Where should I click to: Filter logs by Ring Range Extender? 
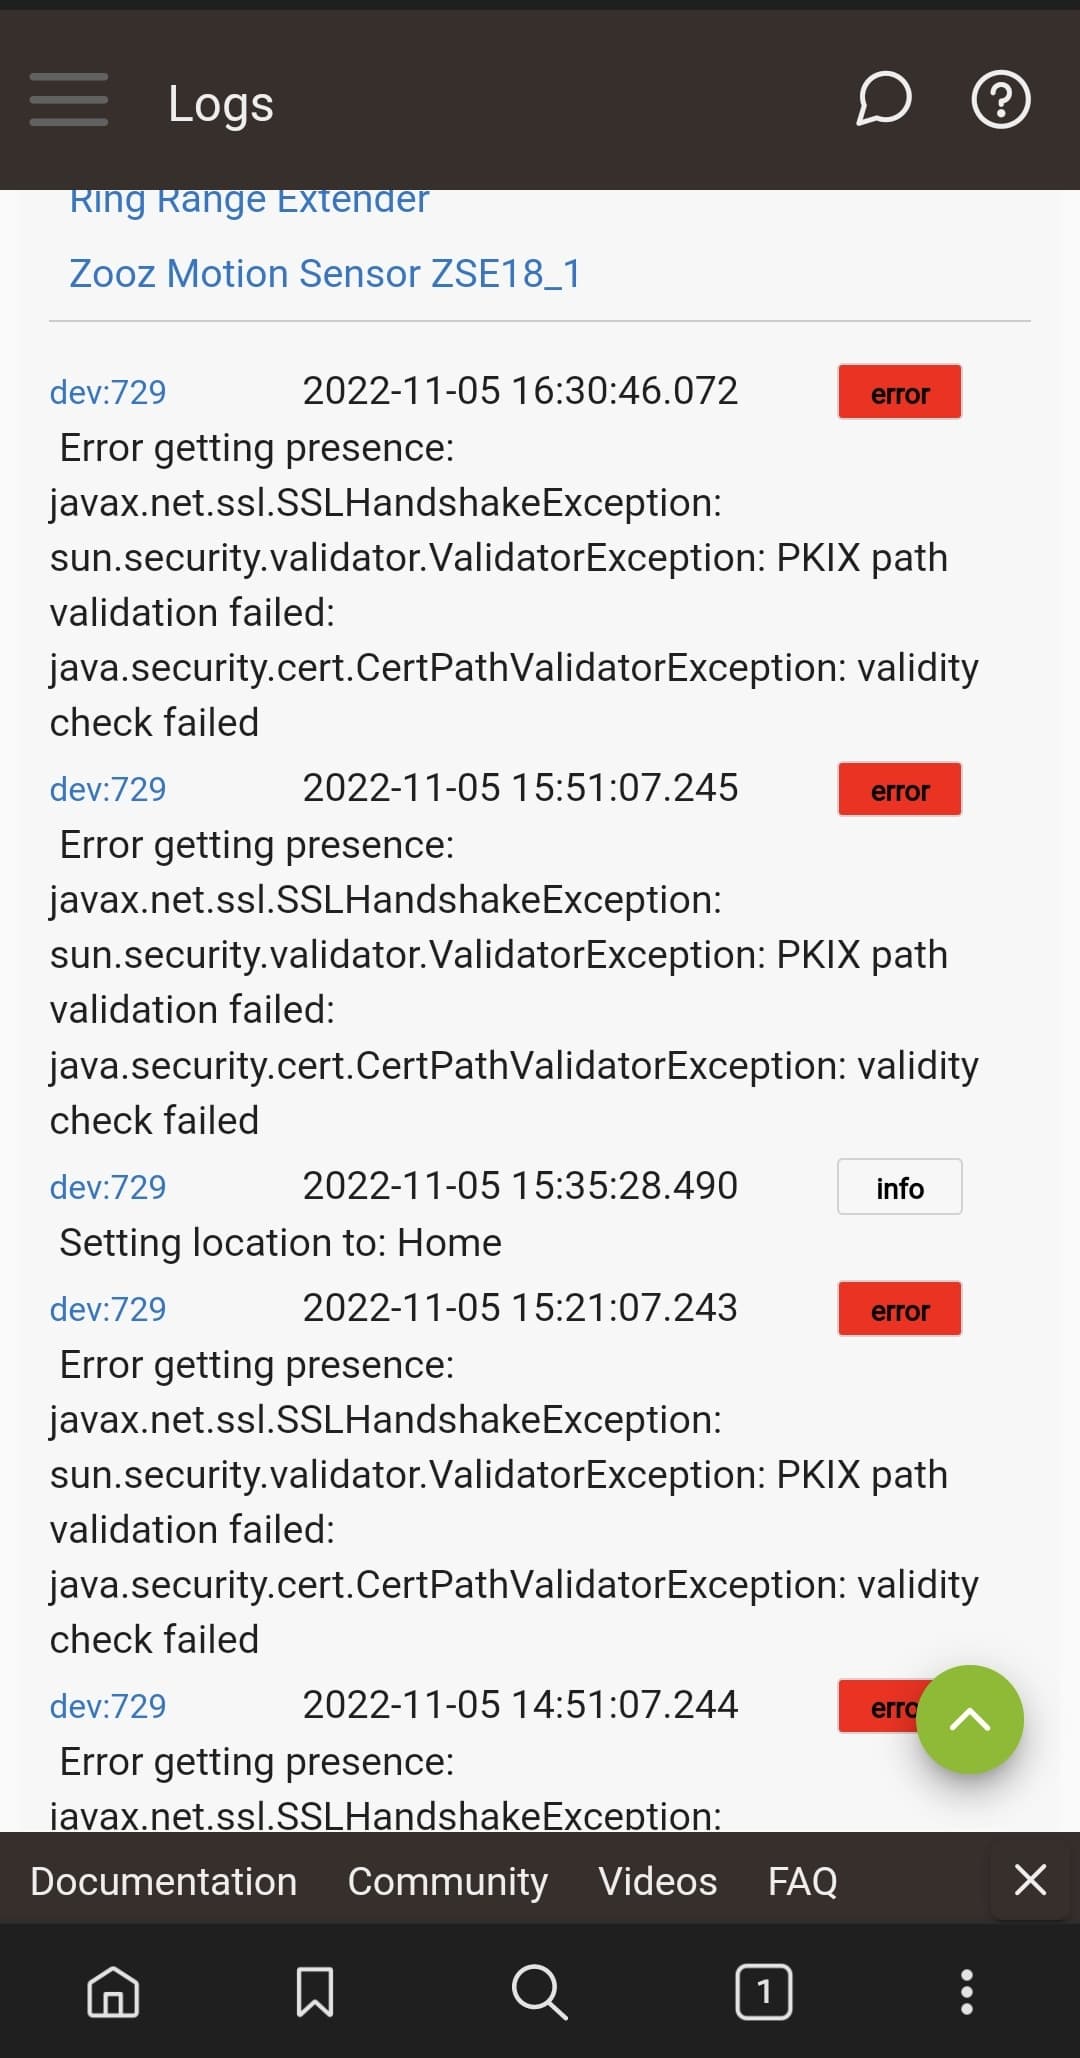tap(249, 201)
